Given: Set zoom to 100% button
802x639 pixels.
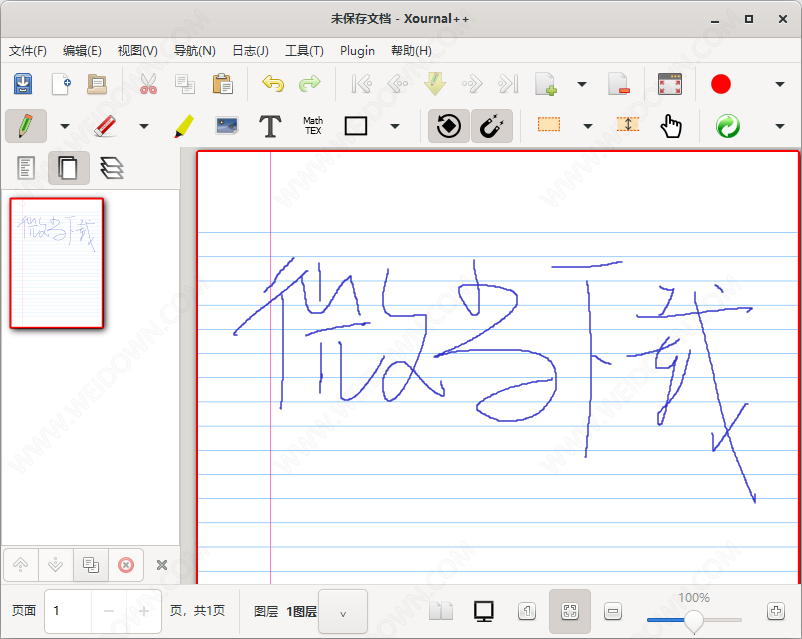Looking at the screenshot, I should 527,611.
